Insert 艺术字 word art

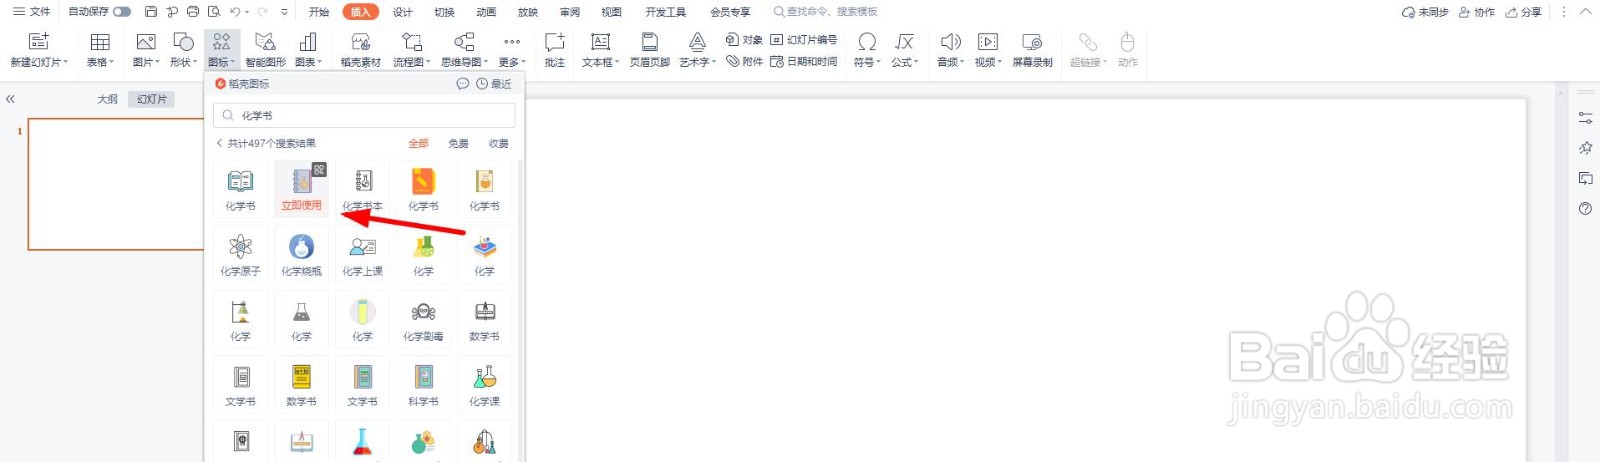(697, 49)
